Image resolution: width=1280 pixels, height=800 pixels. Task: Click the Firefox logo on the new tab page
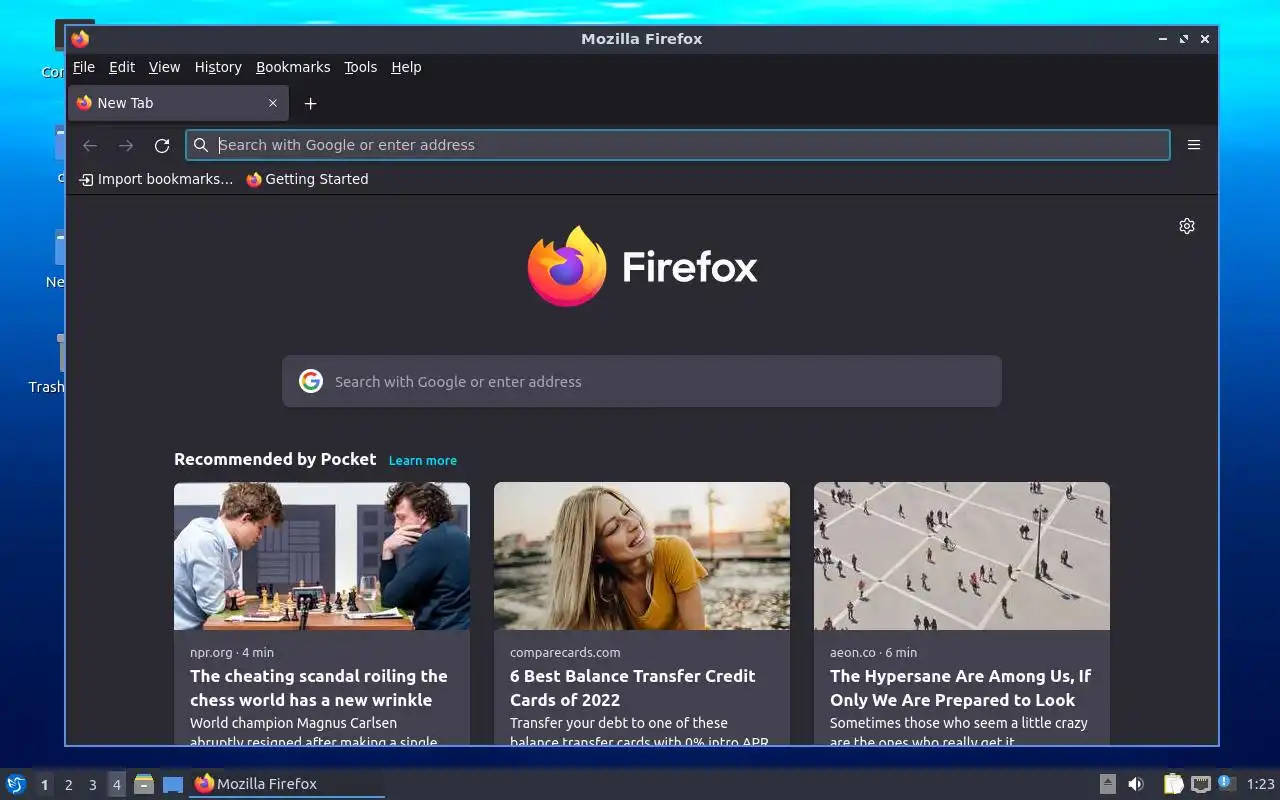642,266
